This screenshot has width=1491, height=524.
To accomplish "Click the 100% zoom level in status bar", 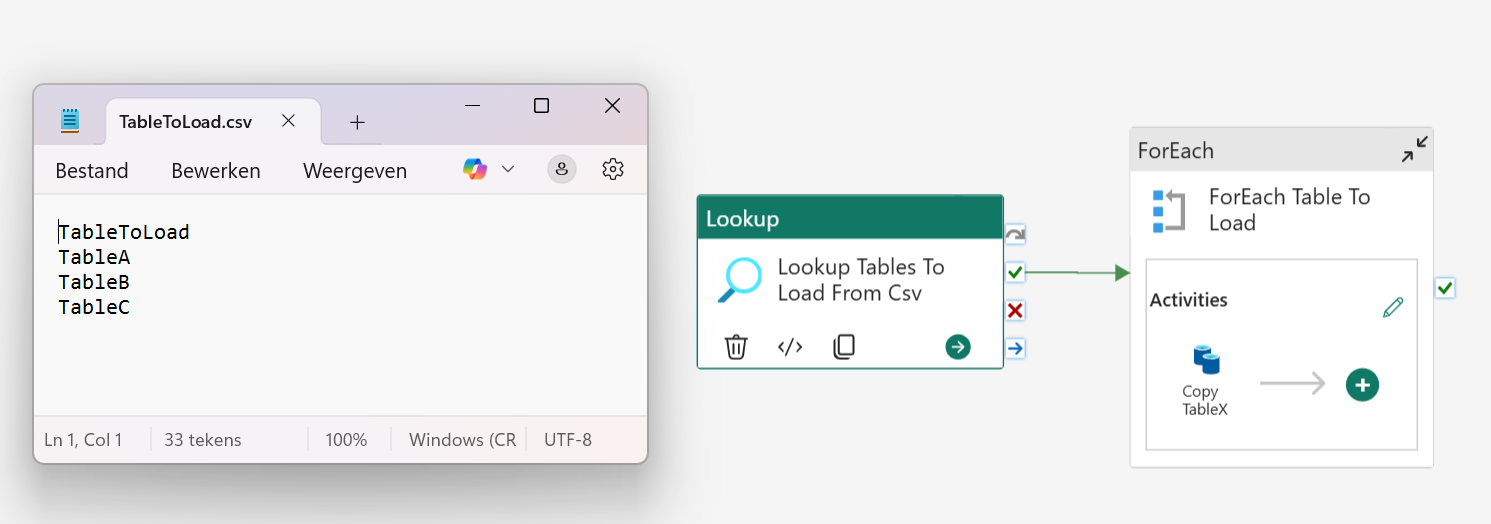I will (x=346, y=440).
